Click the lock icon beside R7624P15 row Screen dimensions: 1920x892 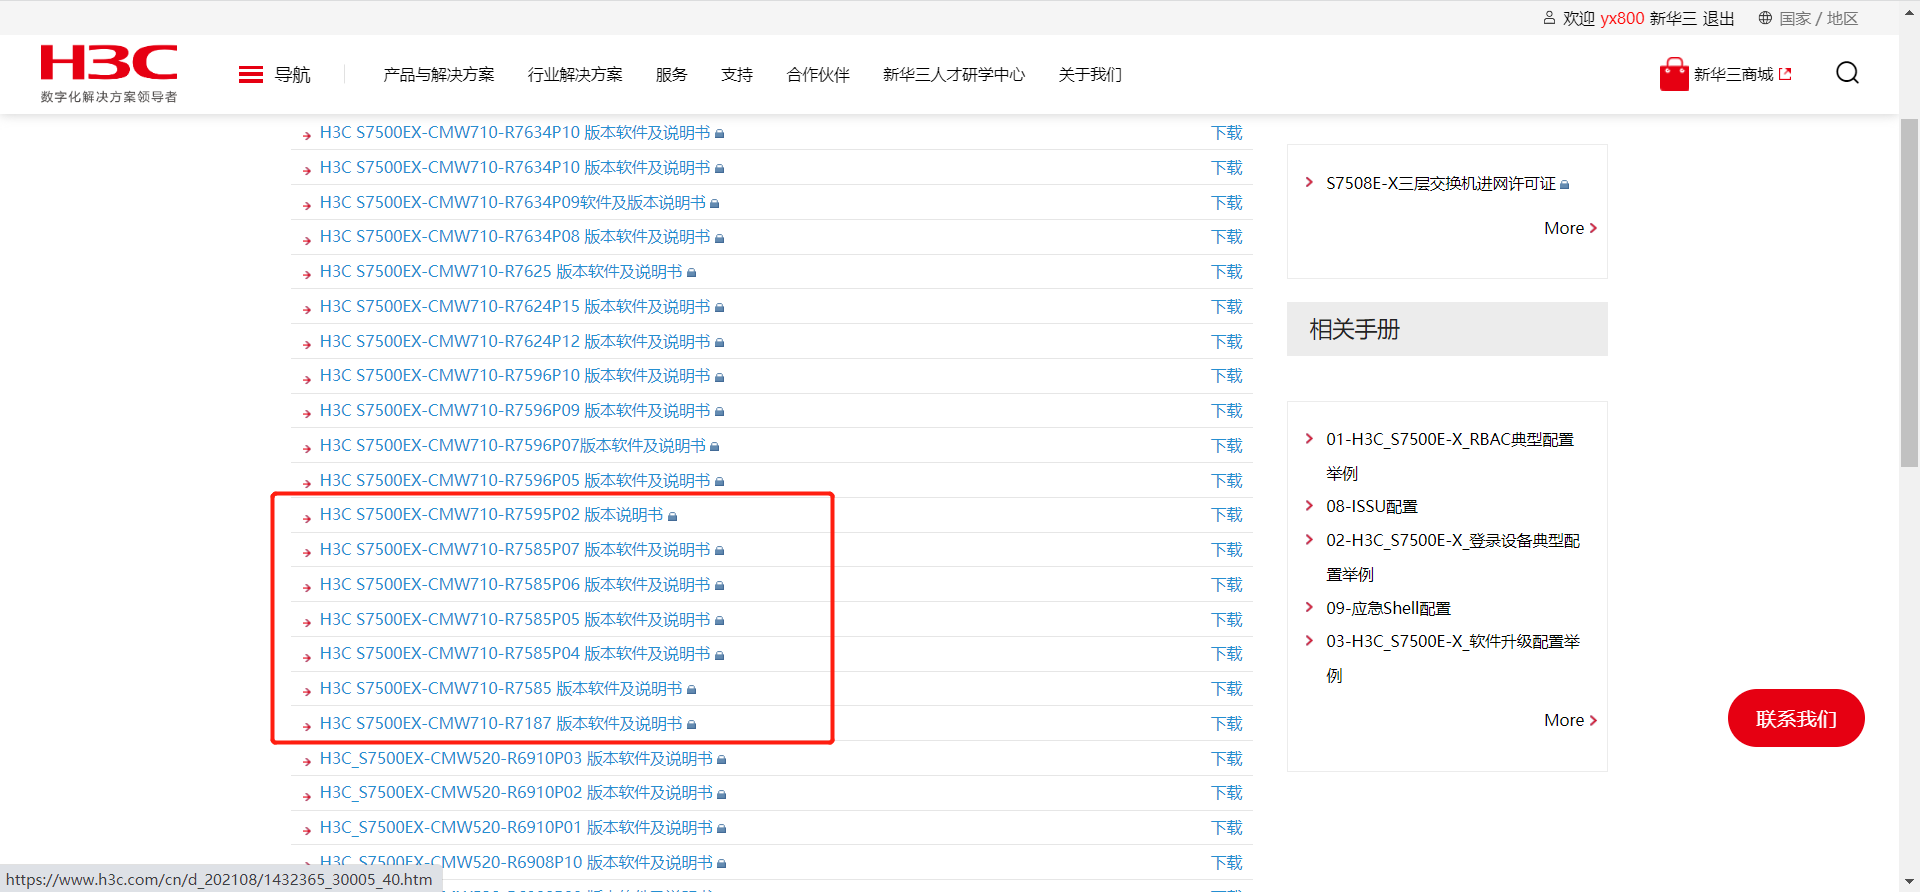(720, 308)
